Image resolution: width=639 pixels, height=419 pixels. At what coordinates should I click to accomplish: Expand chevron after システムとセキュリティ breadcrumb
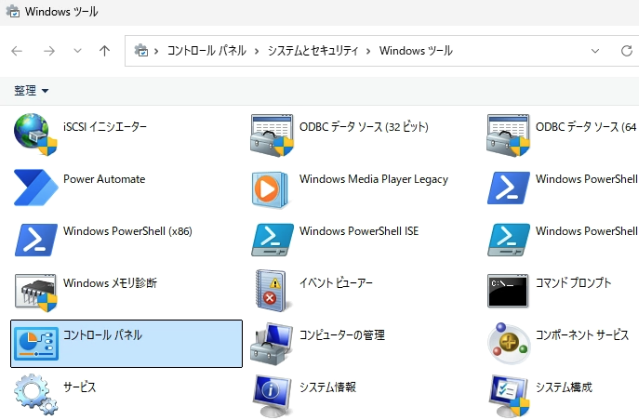pyautogui.click(x=370, y=51)
